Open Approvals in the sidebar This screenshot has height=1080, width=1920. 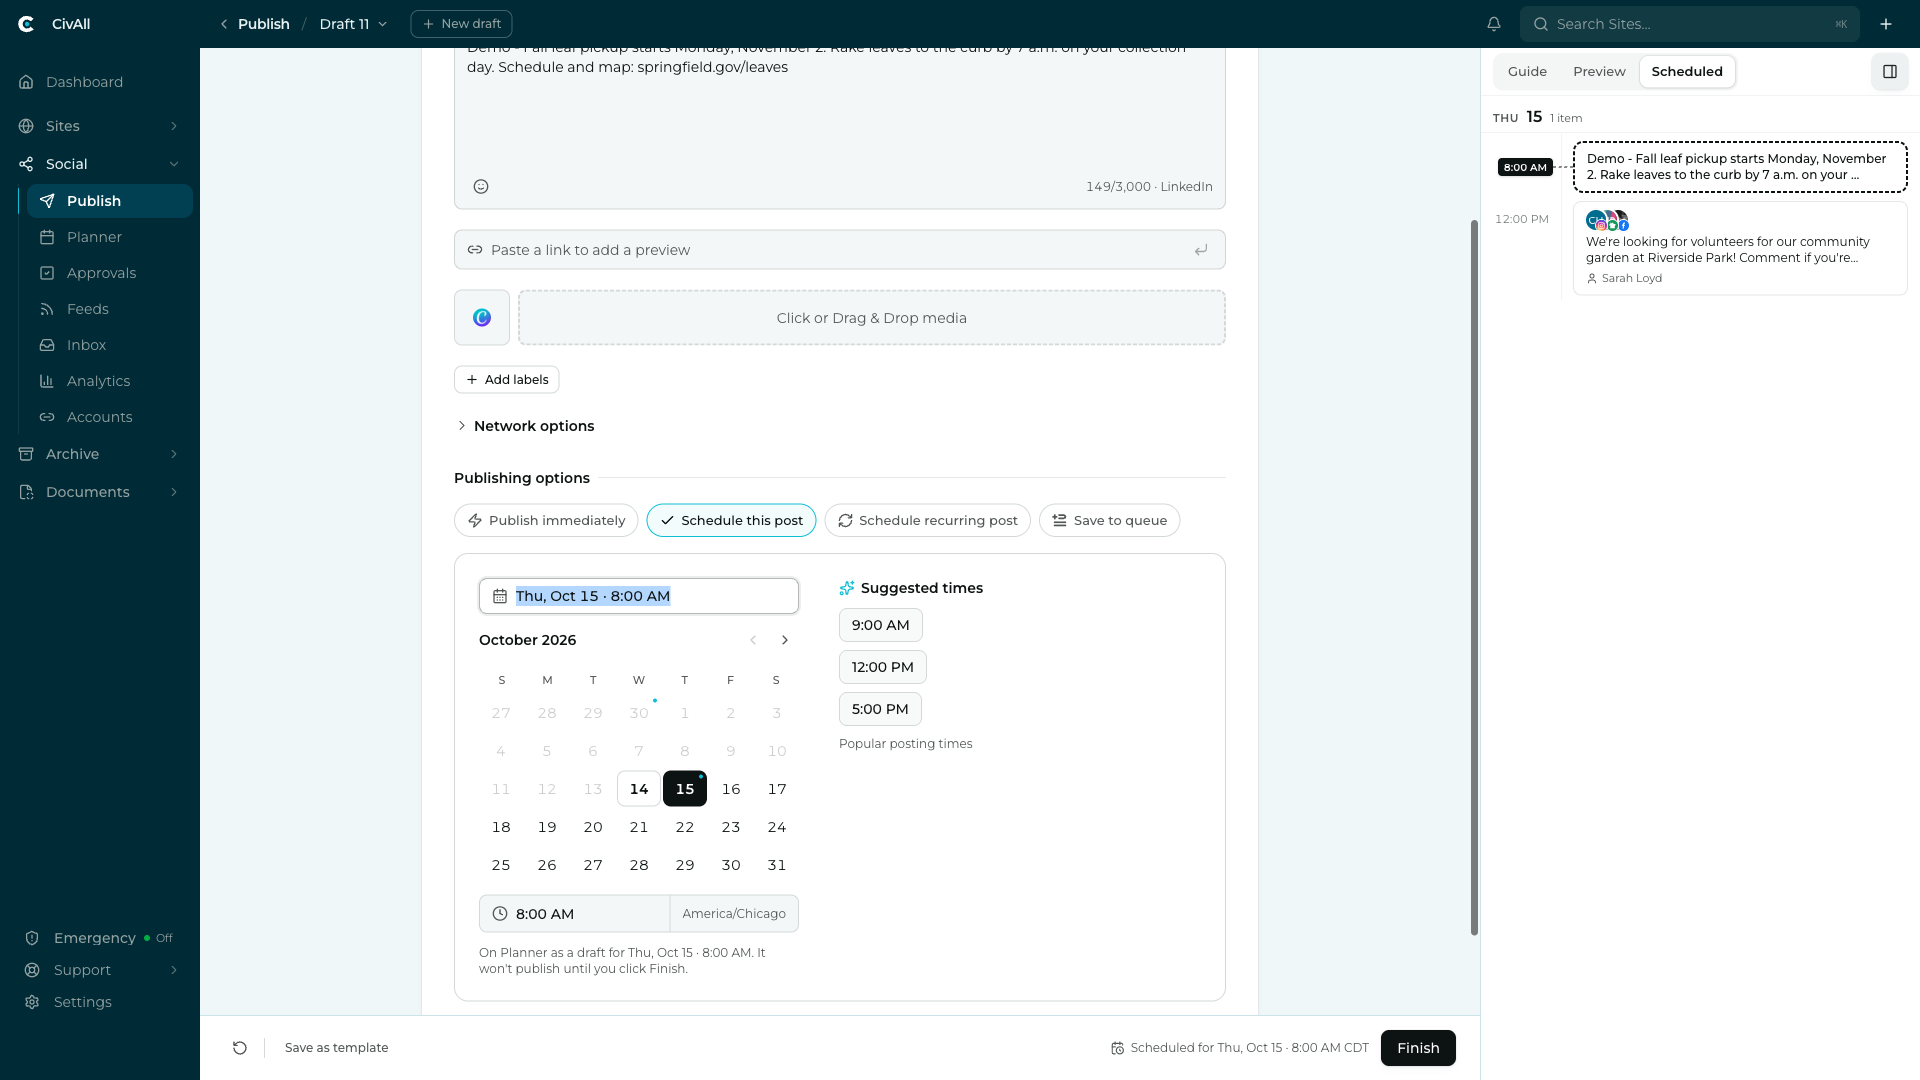109,273
